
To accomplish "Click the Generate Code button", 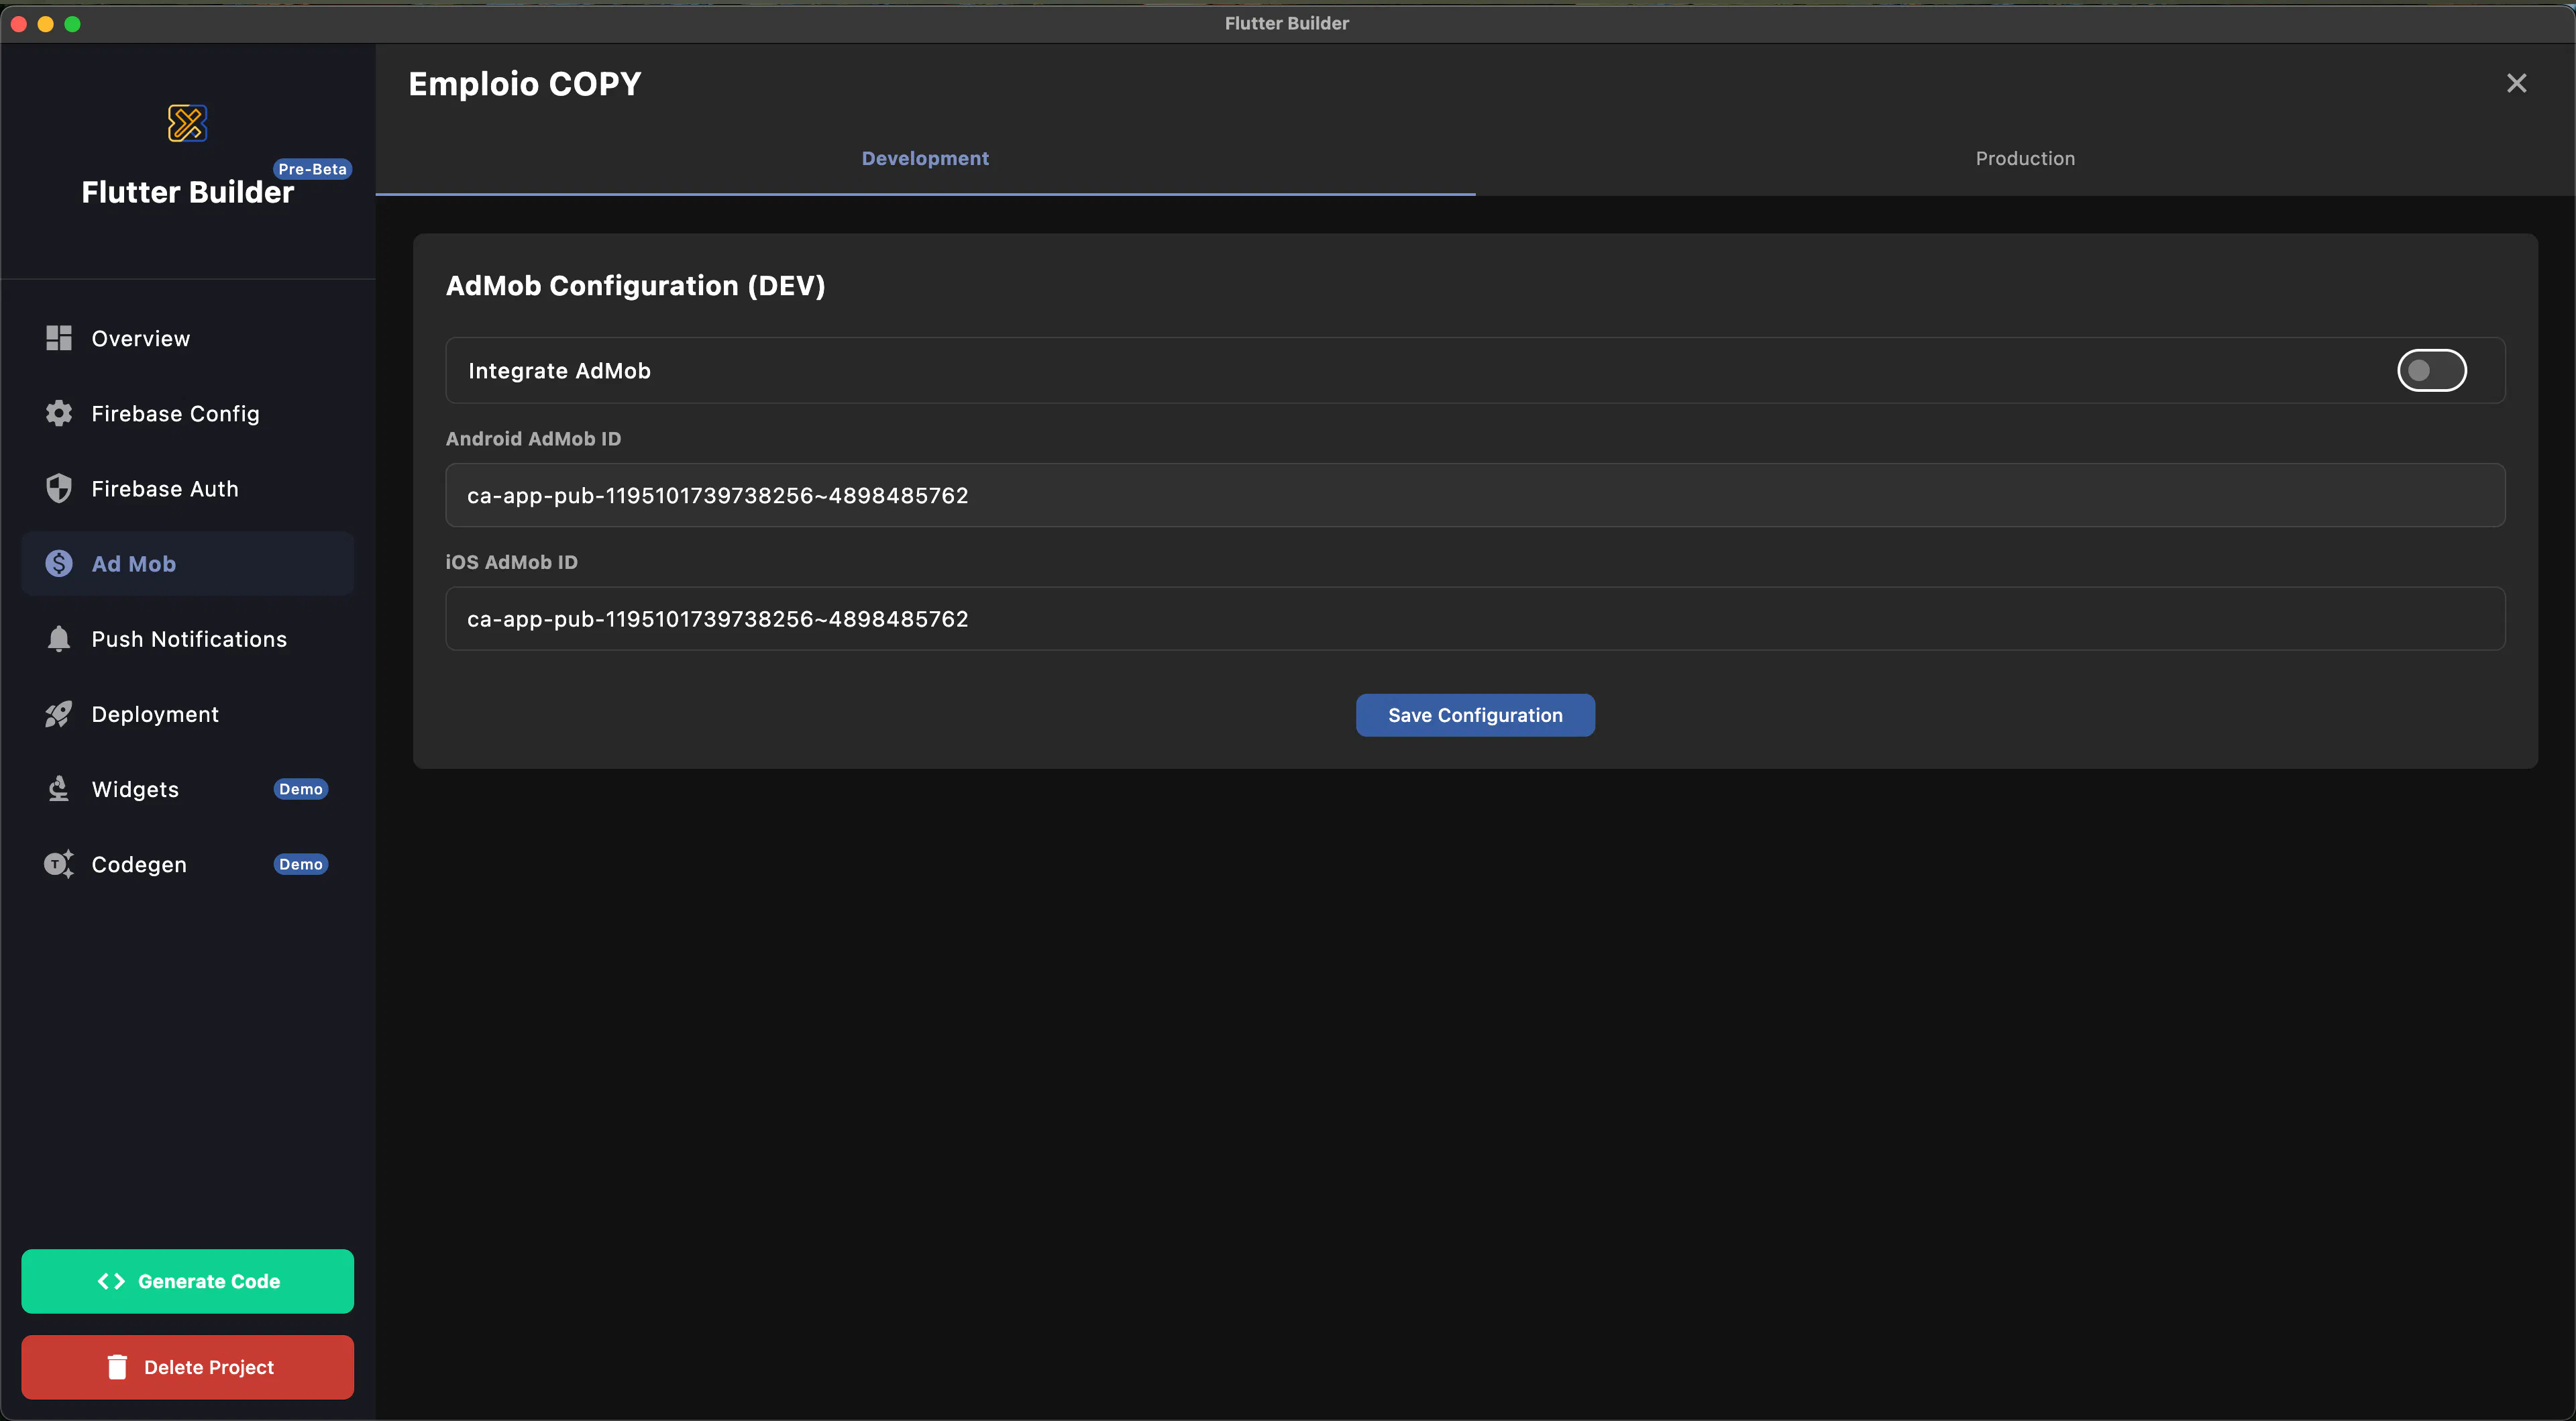I will [188, 1281].
